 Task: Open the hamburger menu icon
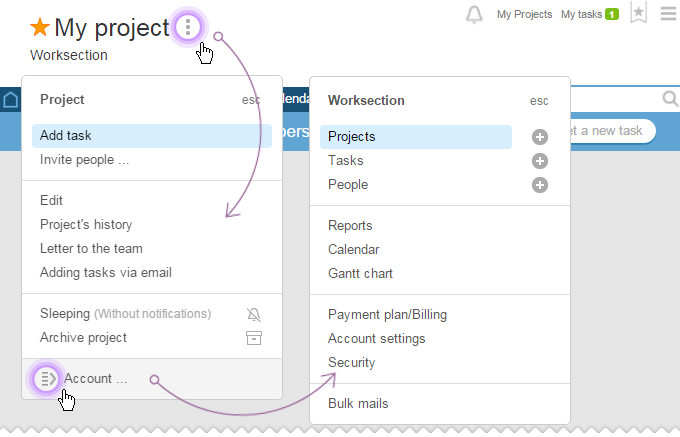[668, 13]
